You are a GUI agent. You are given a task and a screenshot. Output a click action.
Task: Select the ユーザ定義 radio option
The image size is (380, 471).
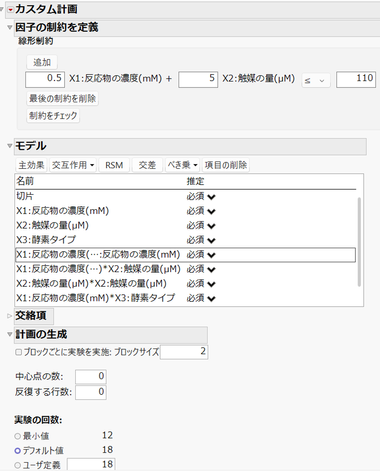(17, 465)
